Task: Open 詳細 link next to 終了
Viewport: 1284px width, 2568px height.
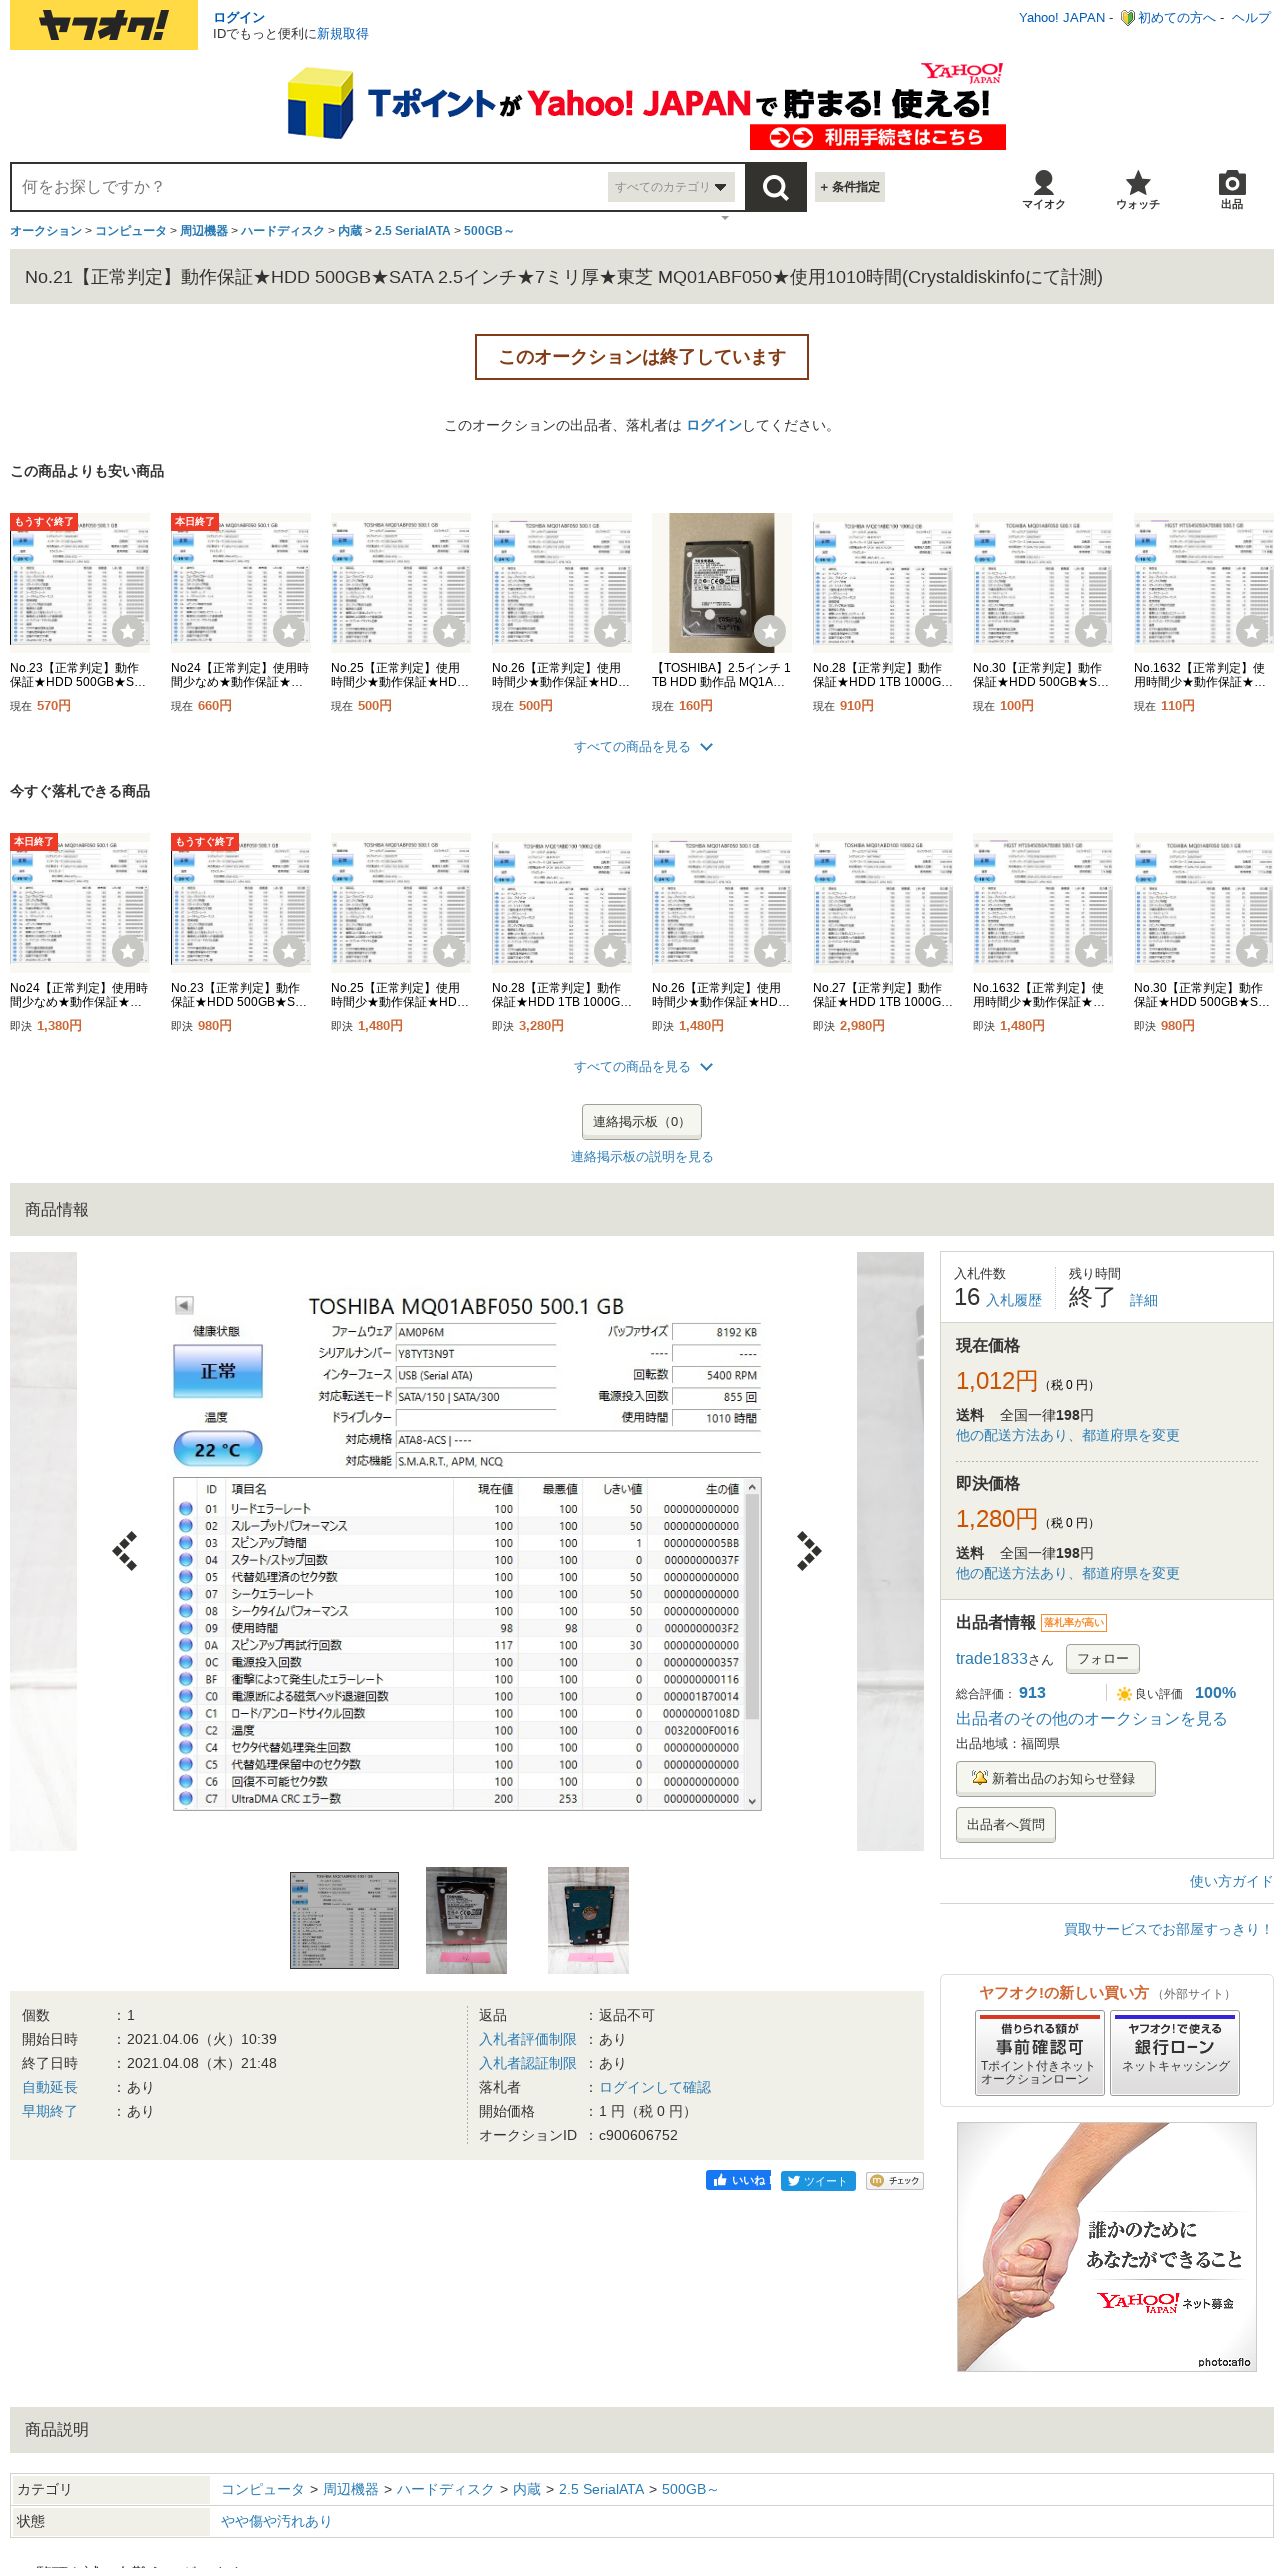Action: click(1144, 1300)
